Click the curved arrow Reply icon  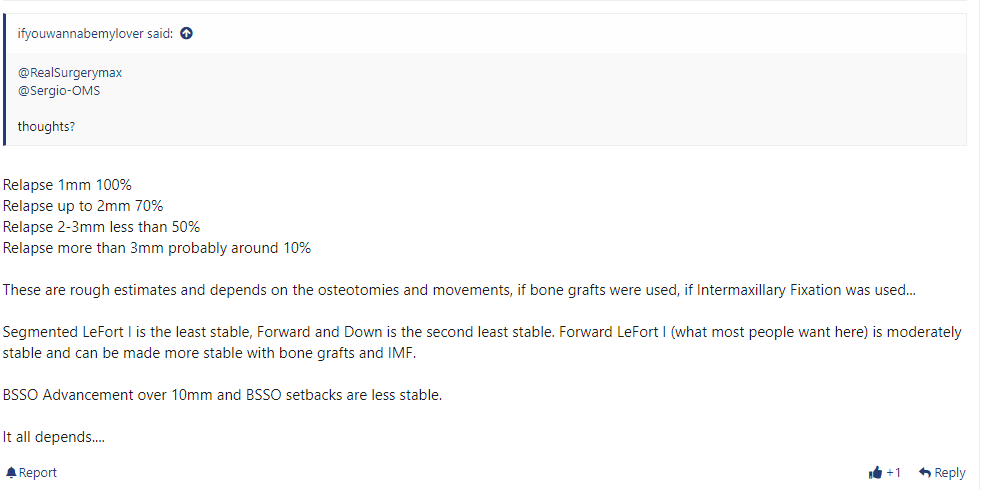[924, 472]
